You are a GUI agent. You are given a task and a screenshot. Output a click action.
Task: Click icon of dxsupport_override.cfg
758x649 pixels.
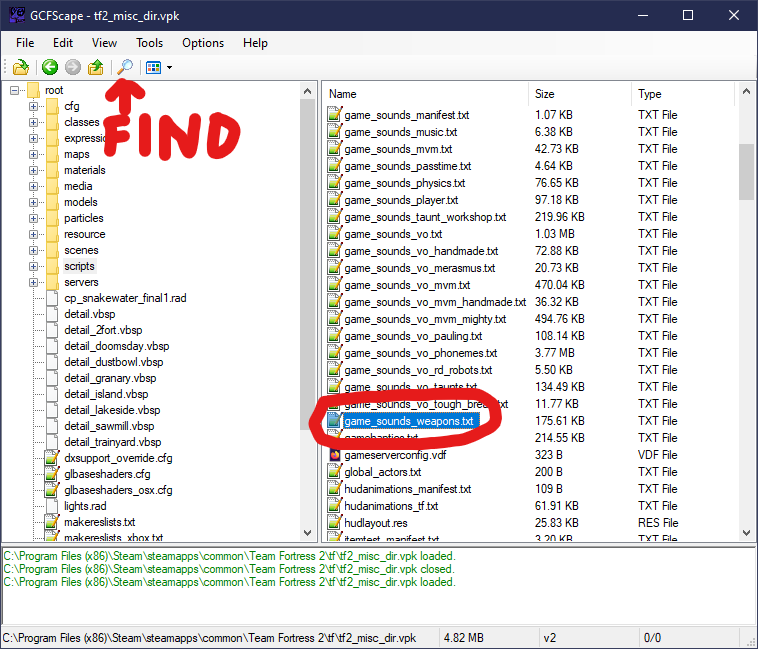52,458
